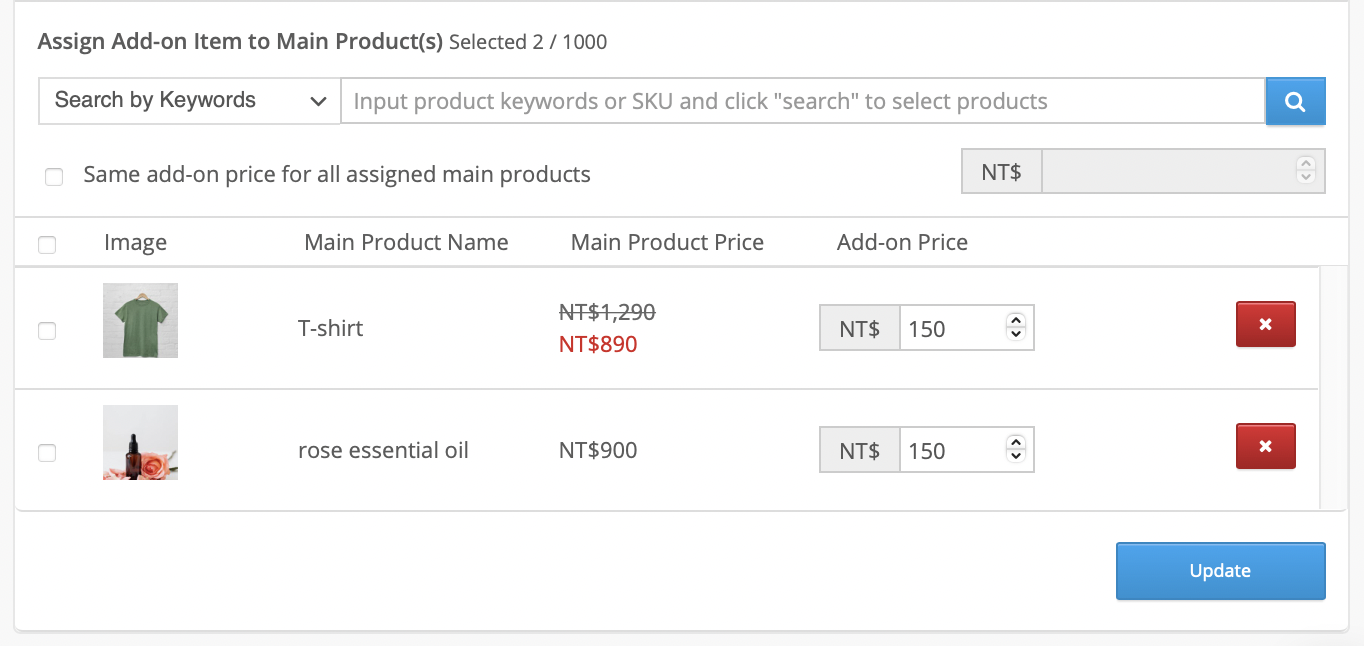
Task: Decrease T-shirt add-on price with the down arrow
Action: pyautogui.click(x=1016, y=334)
